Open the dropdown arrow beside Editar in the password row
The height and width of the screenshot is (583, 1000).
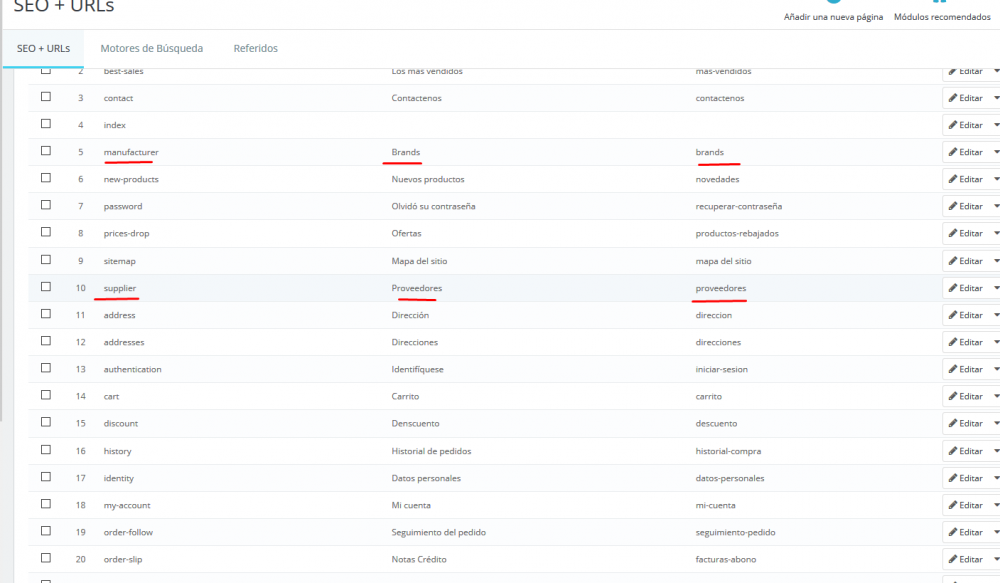click(996, 207)
